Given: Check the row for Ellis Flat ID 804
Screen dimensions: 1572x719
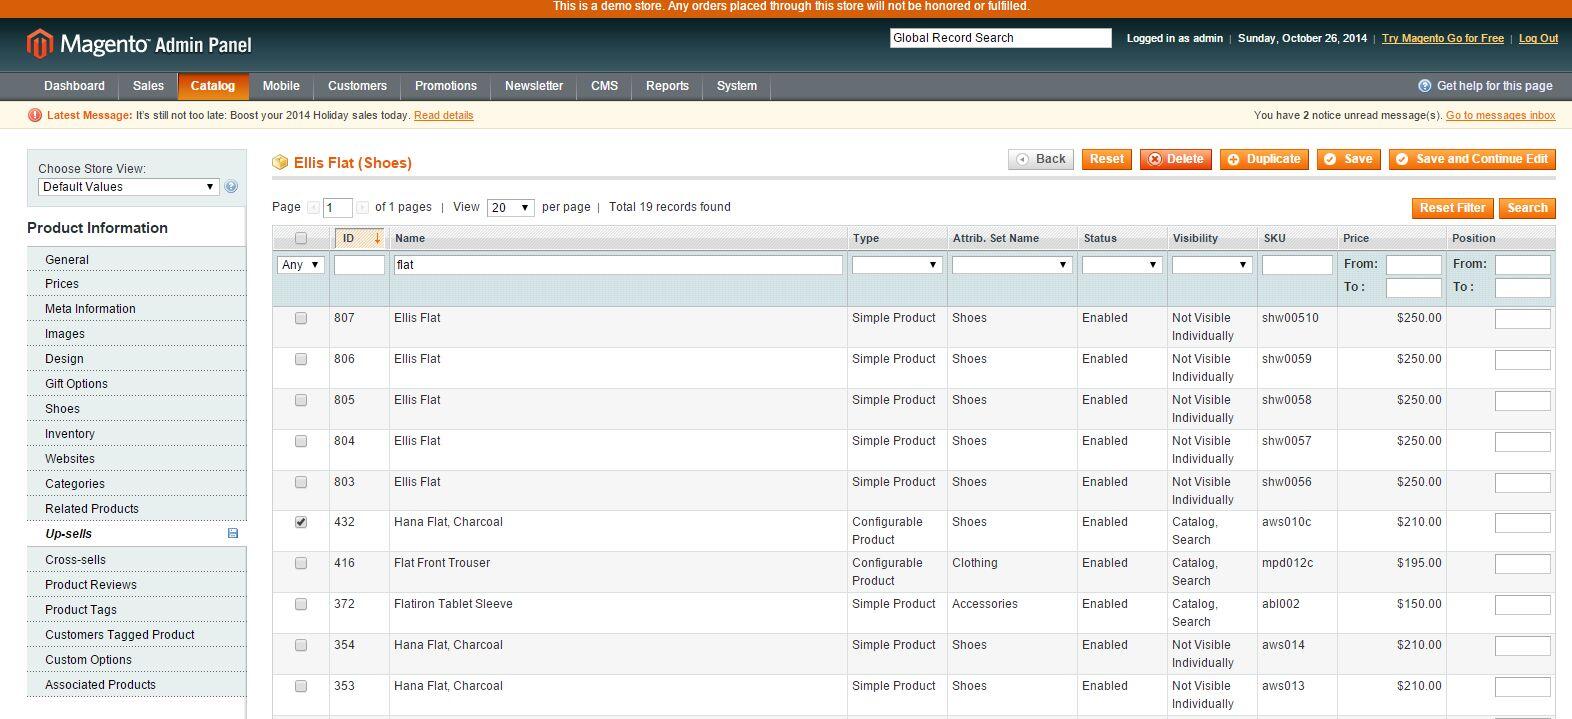Looking at the screenshot, I should click(301, 441).
